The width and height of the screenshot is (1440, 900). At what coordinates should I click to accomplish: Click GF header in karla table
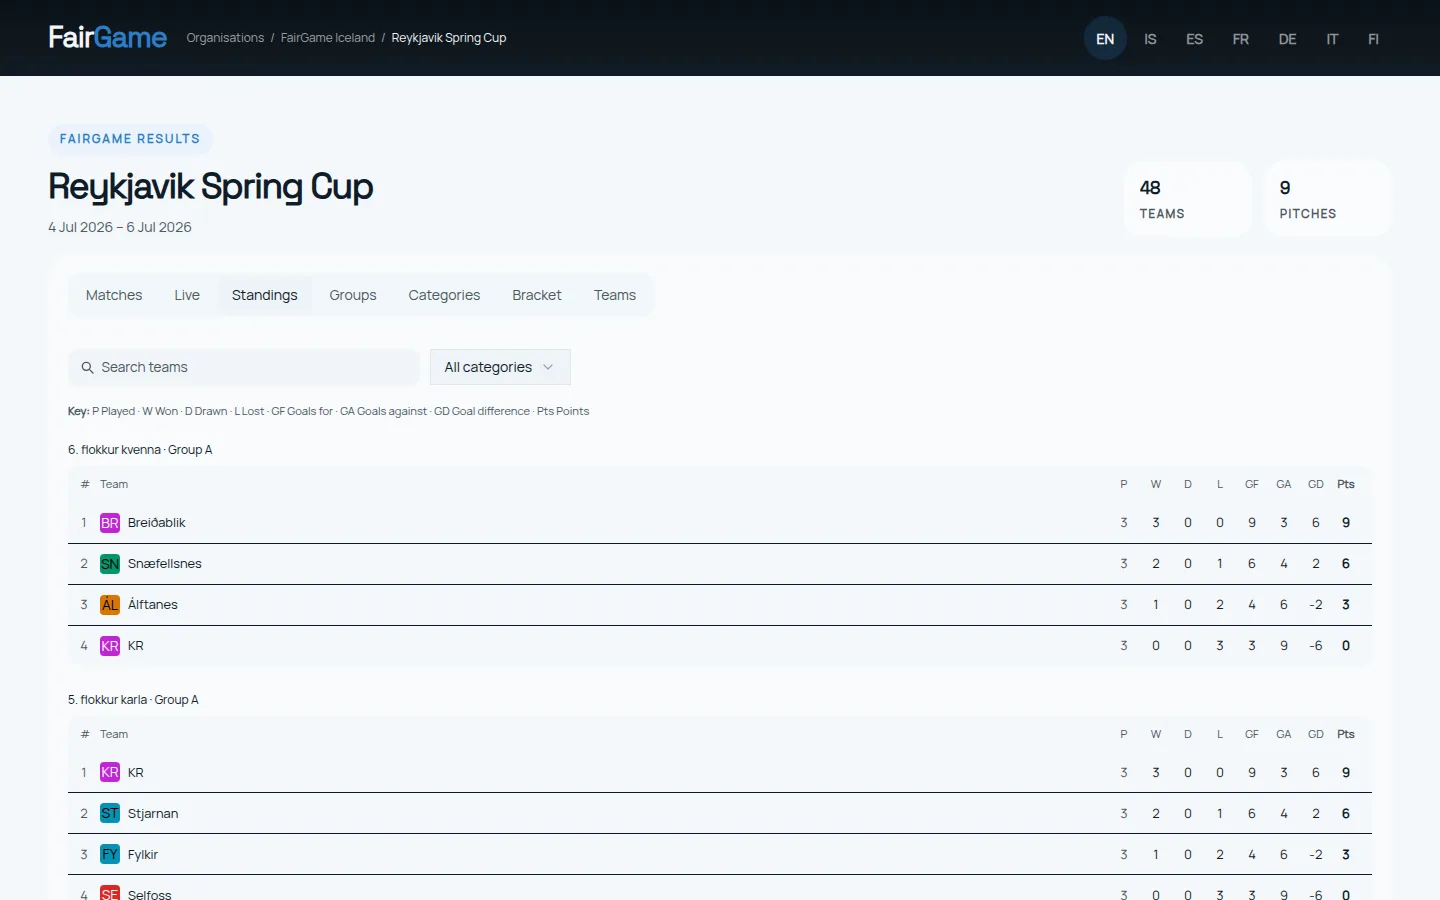(1252, 734)
